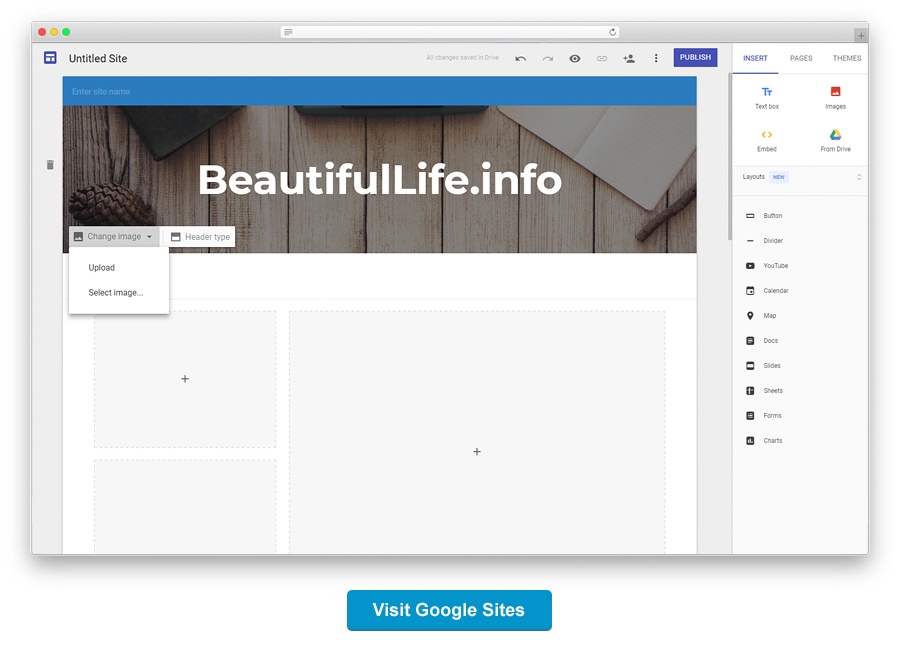The image size is (900, 652).
Task: Delete the header with trash icon
Action: tap(50, 165)
